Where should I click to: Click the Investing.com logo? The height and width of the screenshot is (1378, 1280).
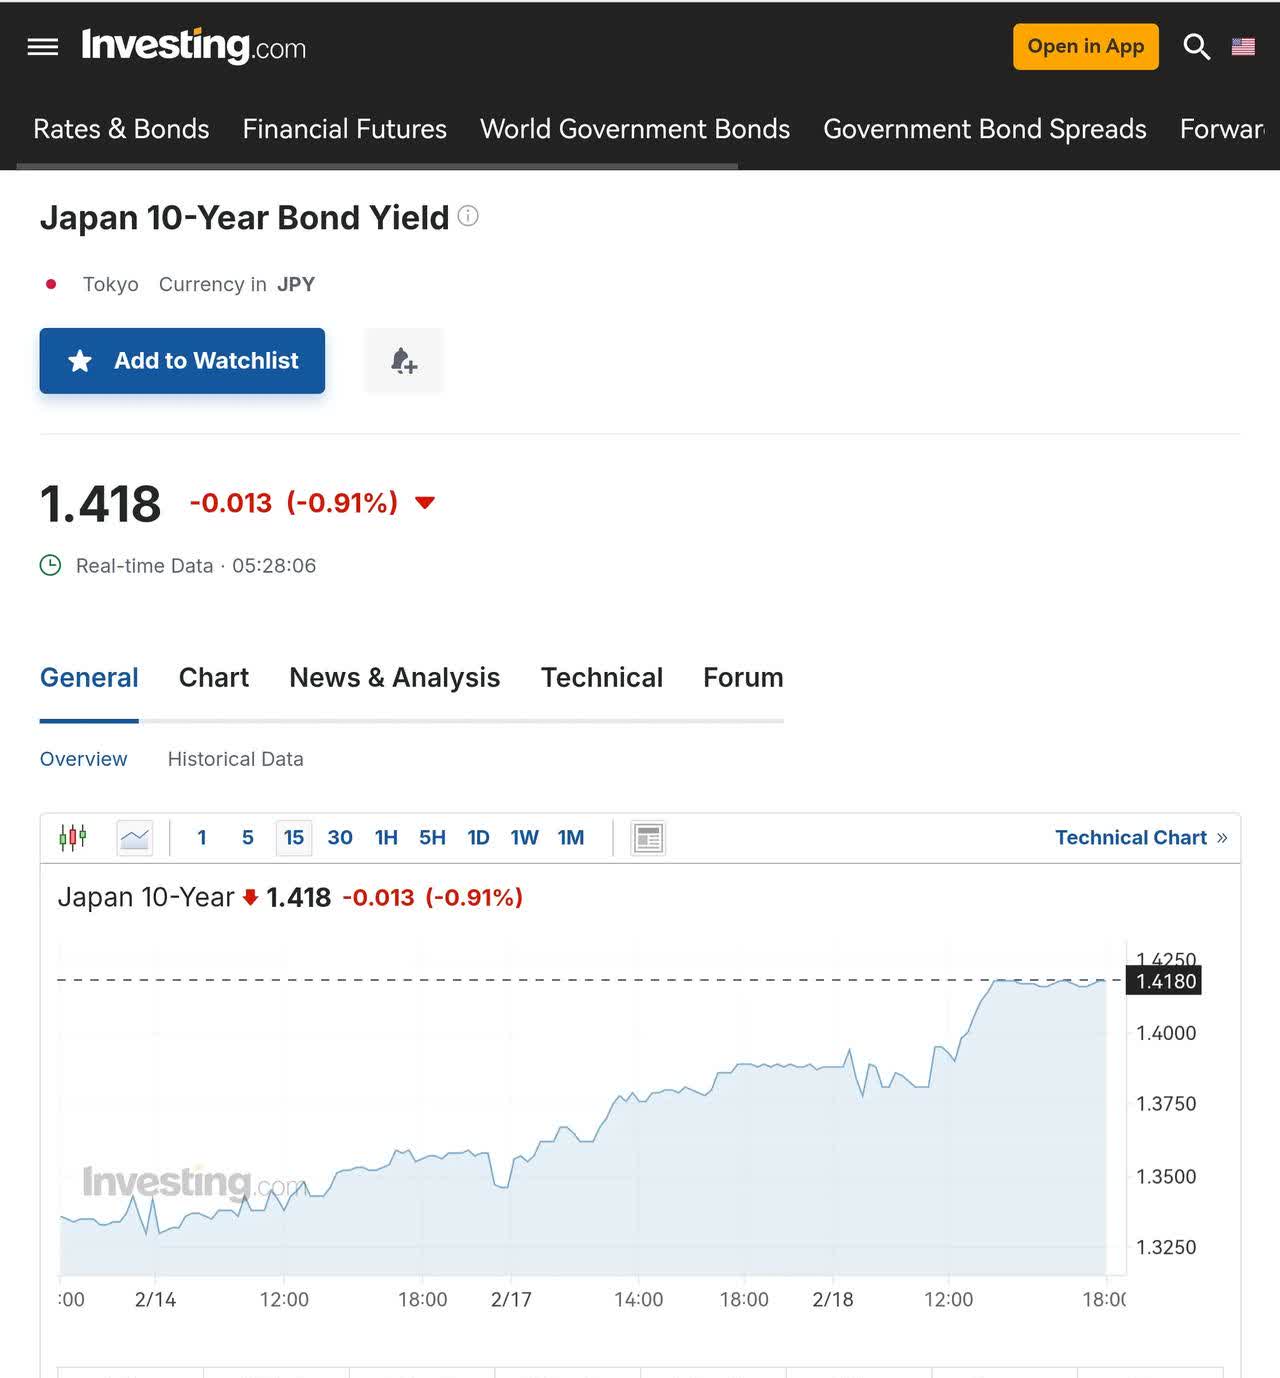click(194, 47)
